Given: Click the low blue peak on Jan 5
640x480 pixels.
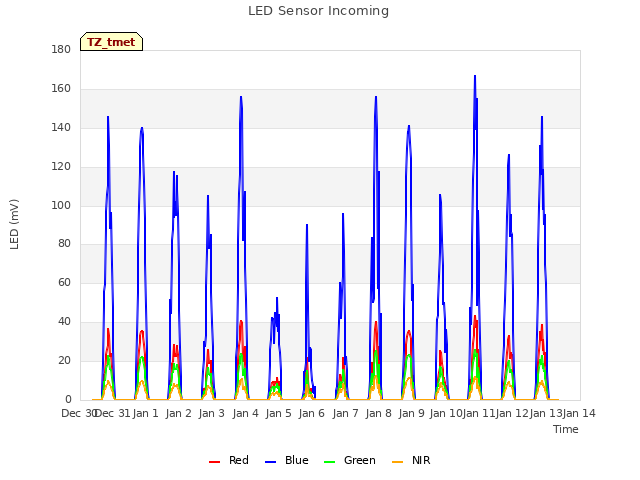Looking at the screenshot, I should coord(277,298).
